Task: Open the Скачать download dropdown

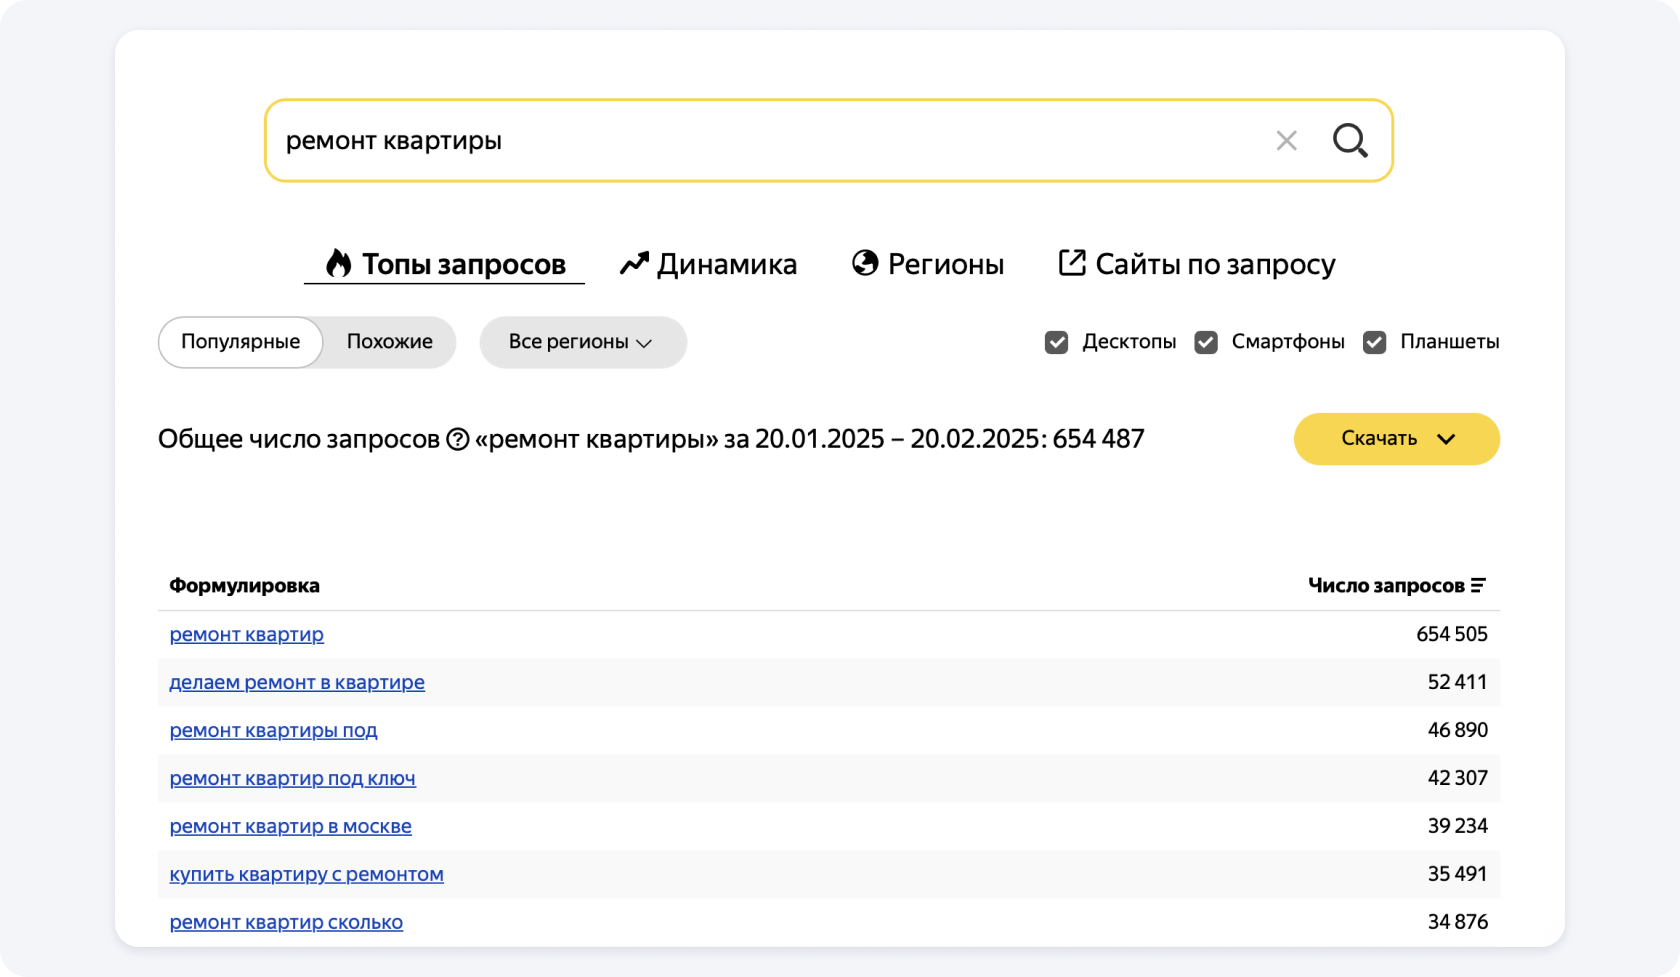Action: tap(1396, 439)
